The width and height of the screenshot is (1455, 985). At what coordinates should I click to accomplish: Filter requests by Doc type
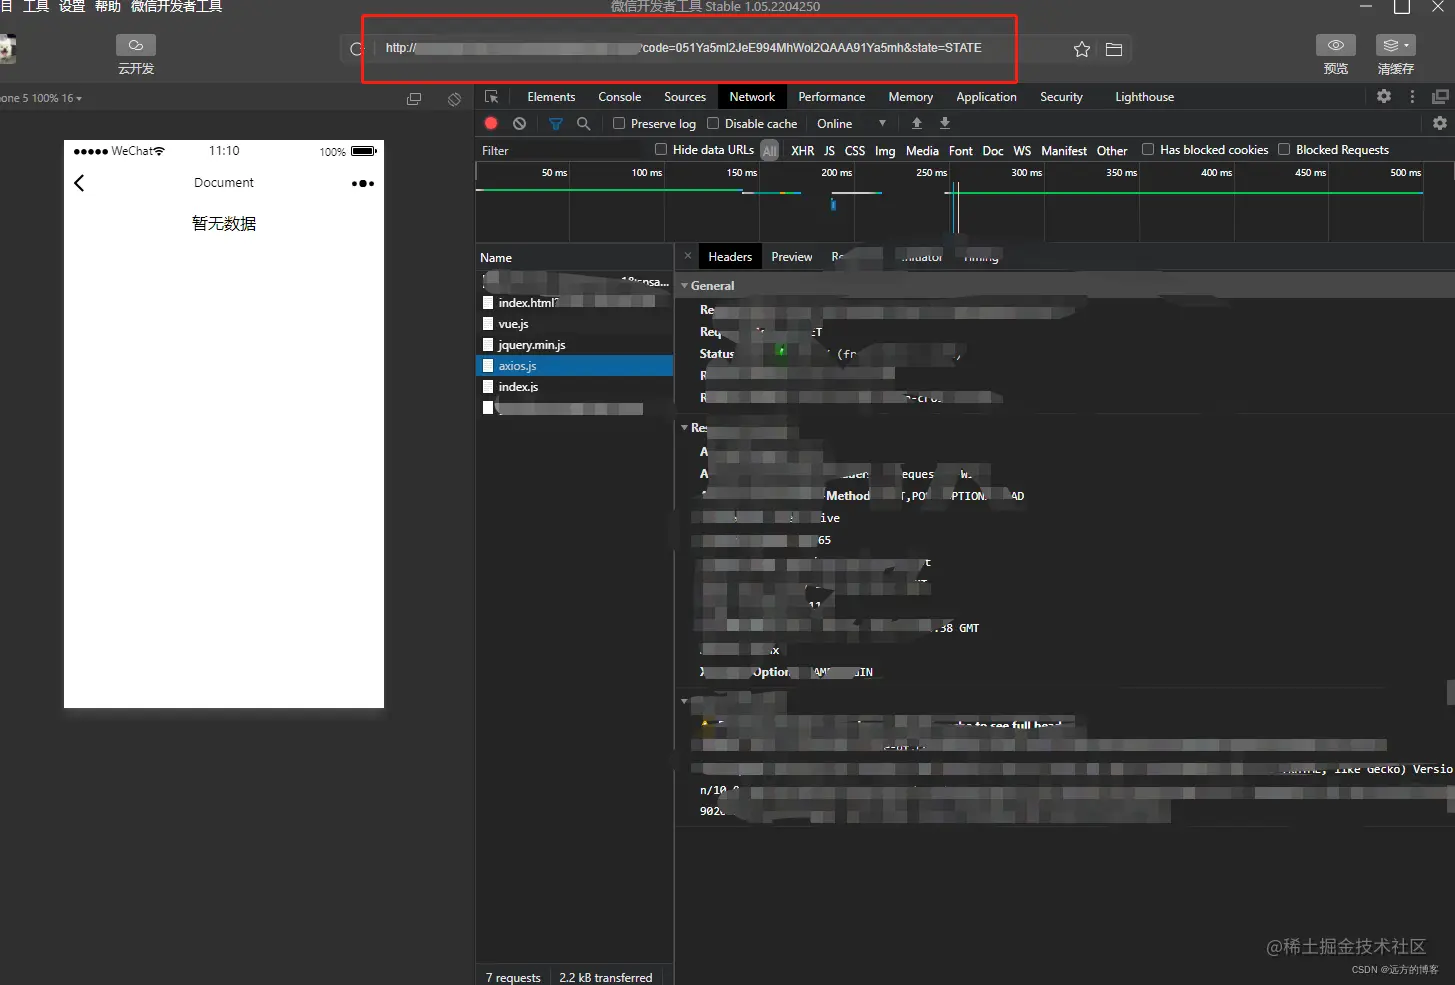click(x=992, y=150)
